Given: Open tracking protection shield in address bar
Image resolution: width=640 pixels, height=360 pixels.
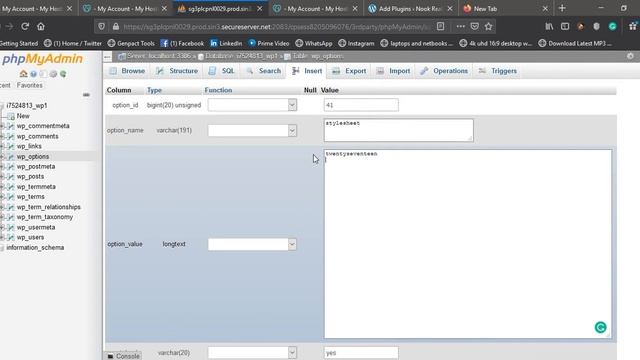Looking at the screenshot, I should [101, 27].
